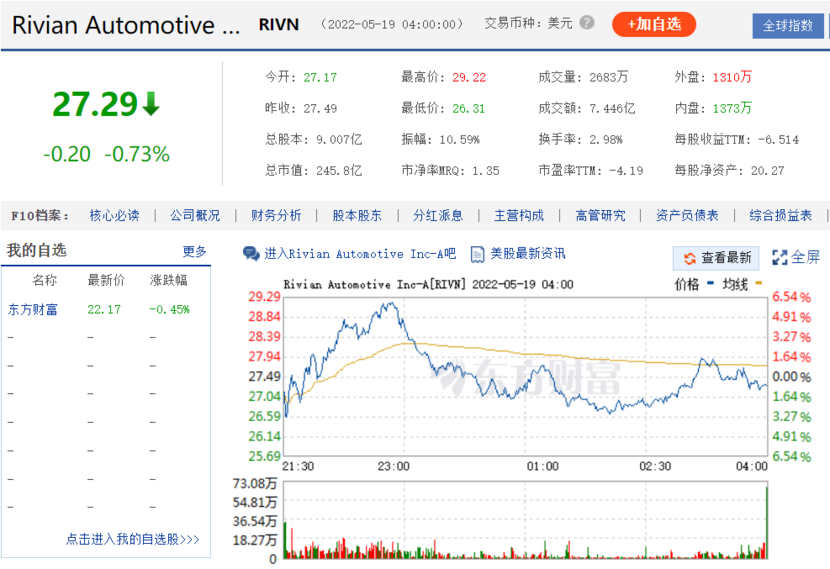Viewport: 830px width, 569px height.
Task: Click the tall green closing volume bar
Action: [766, 522]
